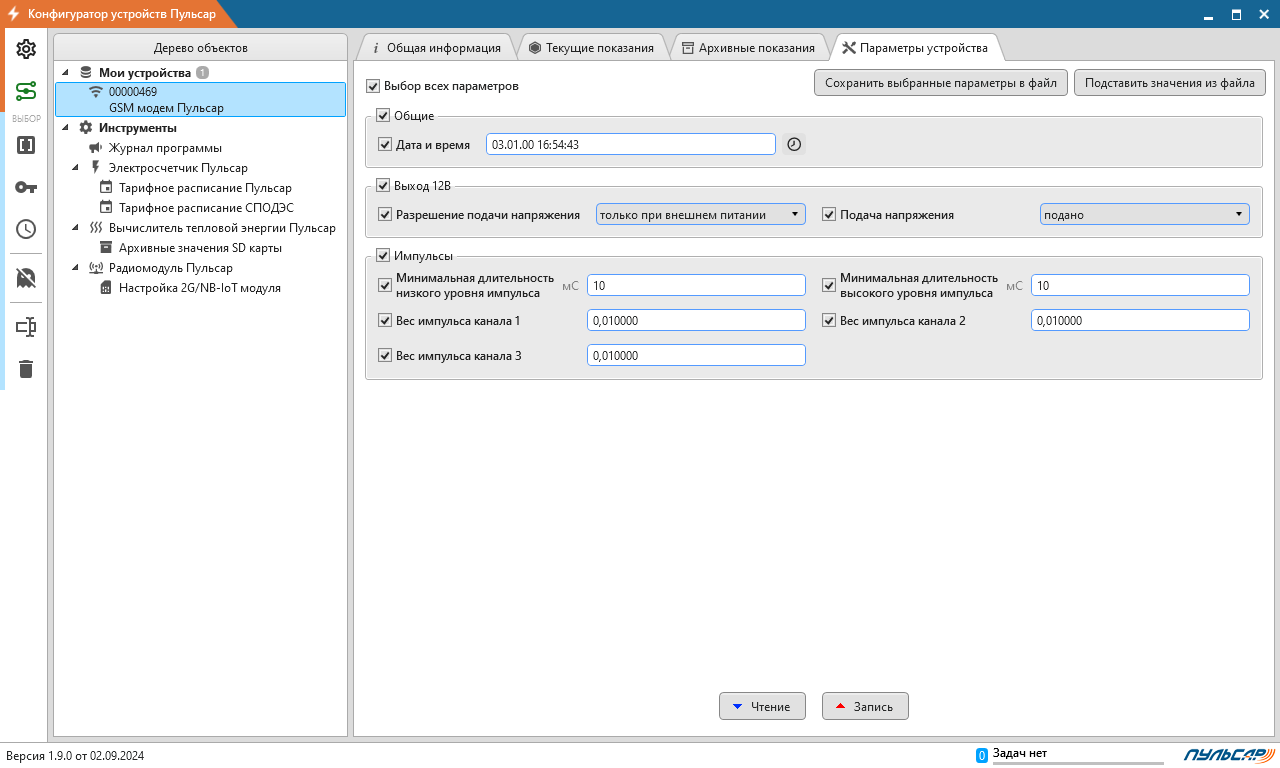The width and height of the screenshot is (1280, 768).
Task: Click the Запись button
Action: (865, 706)
